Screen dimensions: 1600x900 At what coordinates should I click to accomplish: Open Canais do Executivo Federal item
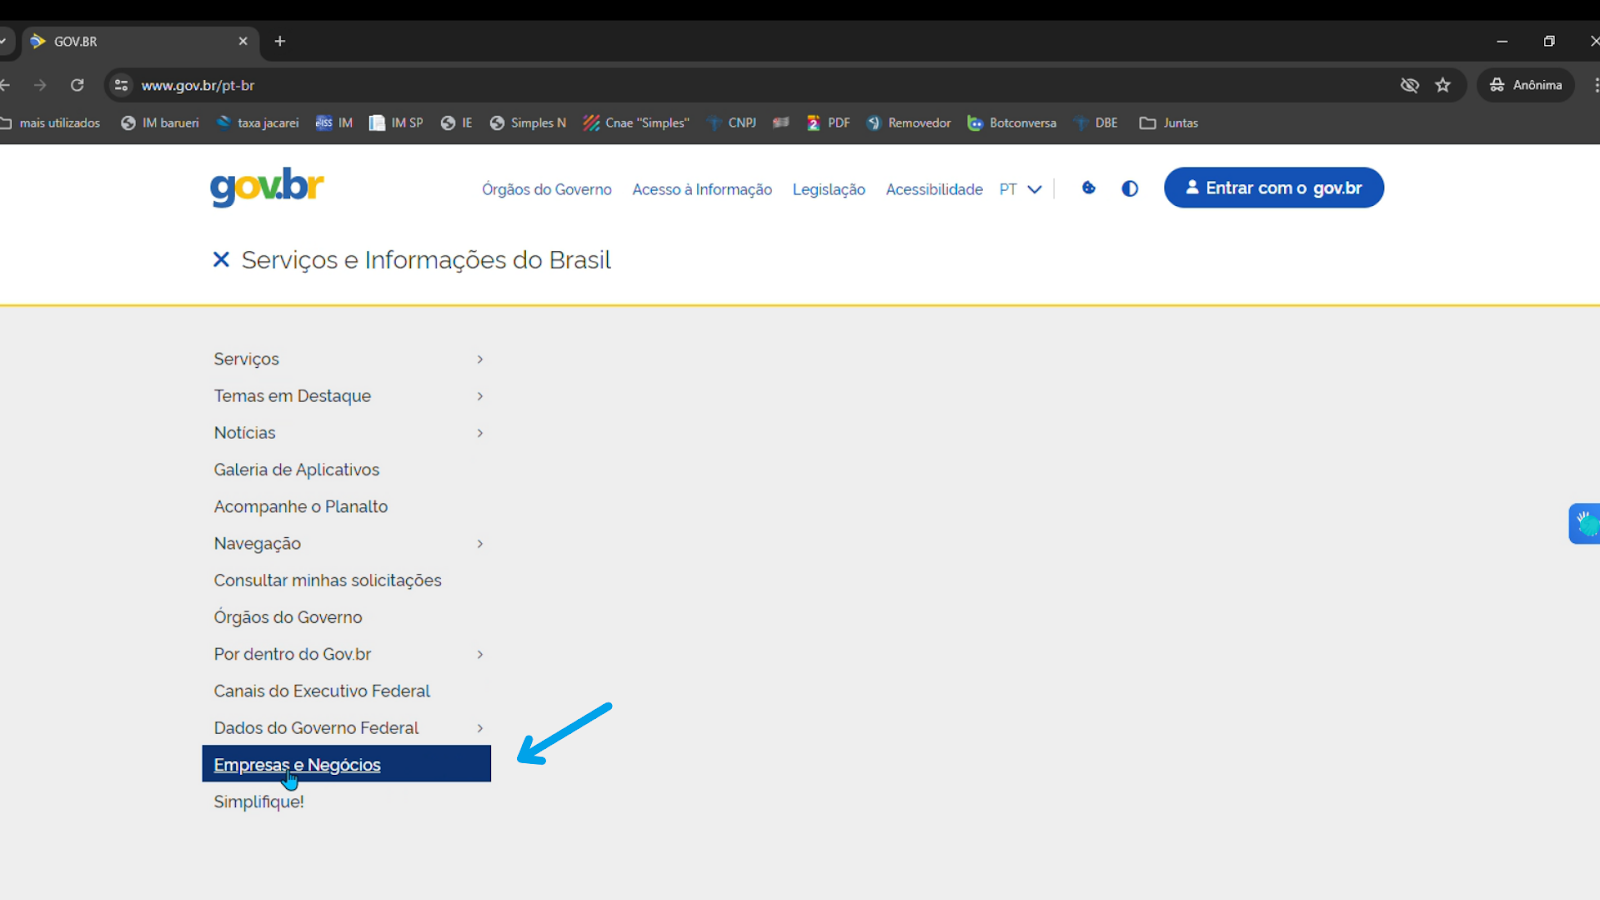[x=321, y=691]
